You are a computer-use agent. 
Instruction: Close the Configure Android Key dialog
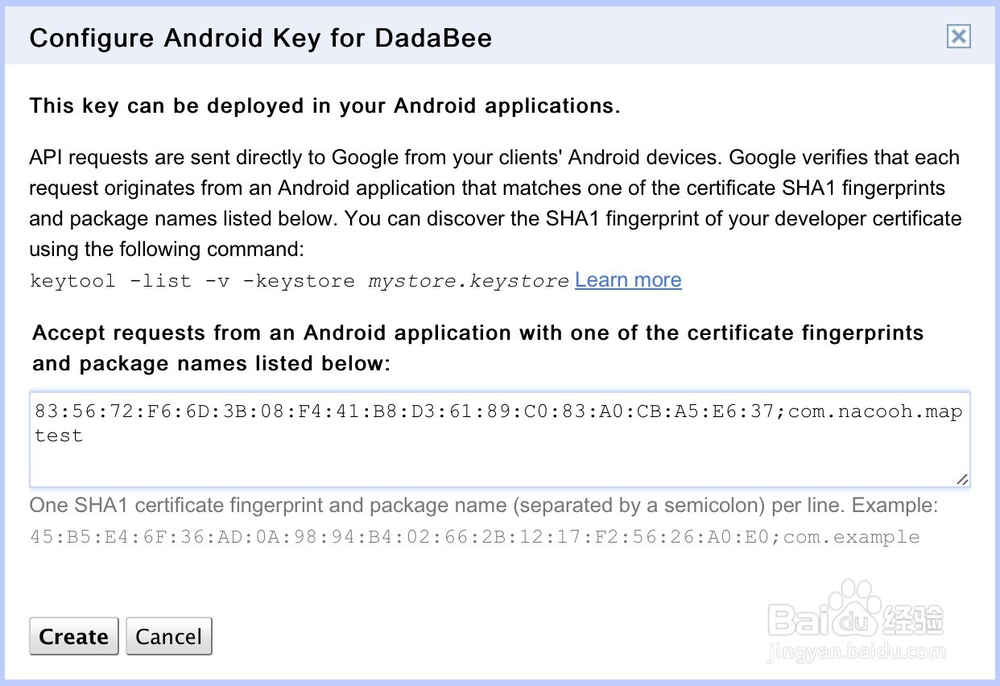click(x=958, y=37)
